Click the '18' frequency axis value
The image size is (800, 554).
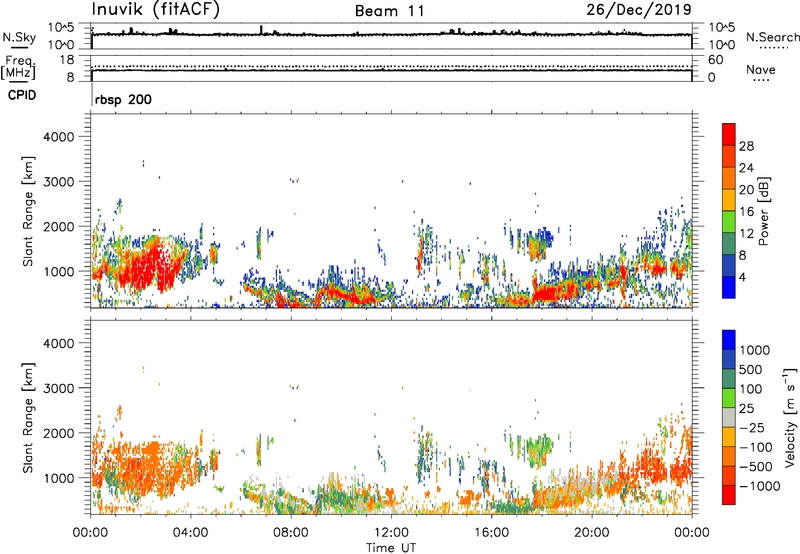click(x=67, y=60)
